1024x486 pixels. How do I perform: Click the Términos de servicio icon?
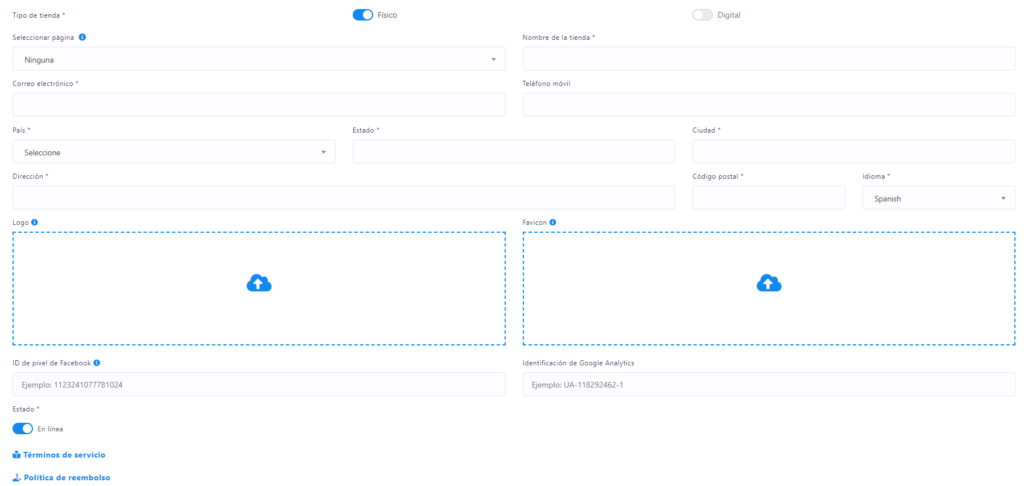point(17,455)
